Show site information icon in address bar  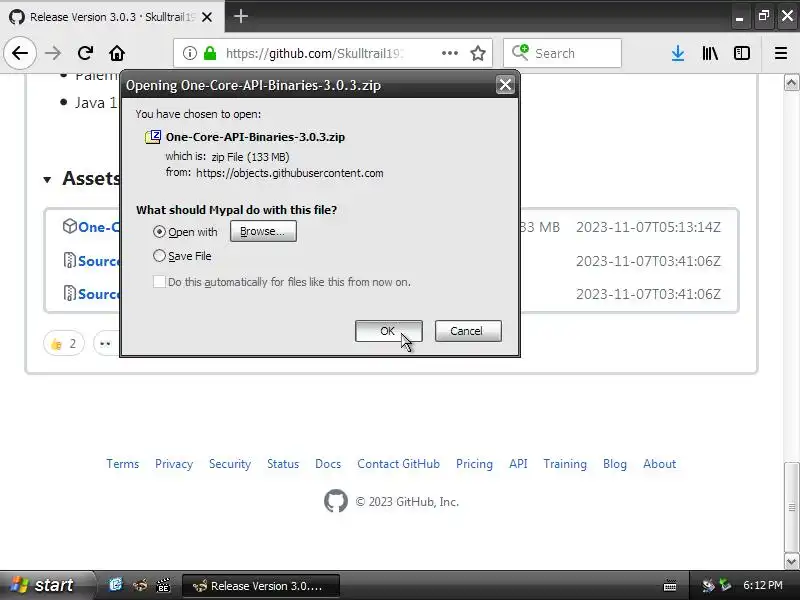pos(189,53)
